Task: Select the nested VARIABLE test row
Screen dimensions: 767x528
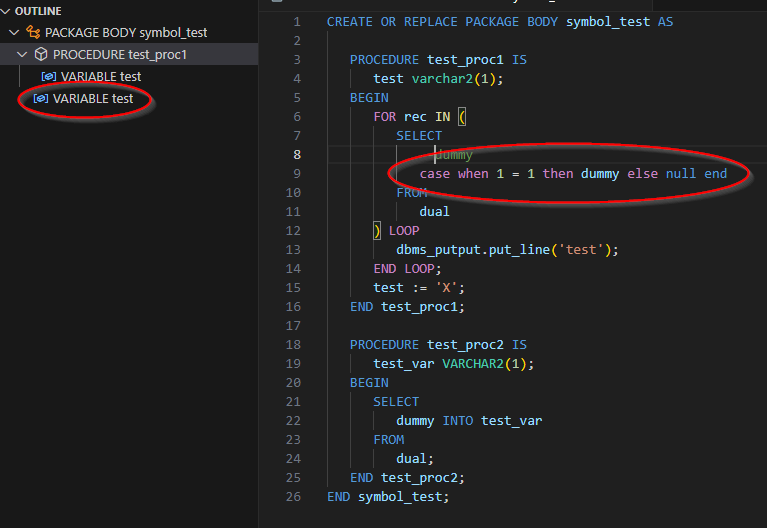Action: (x=129, y=76)
